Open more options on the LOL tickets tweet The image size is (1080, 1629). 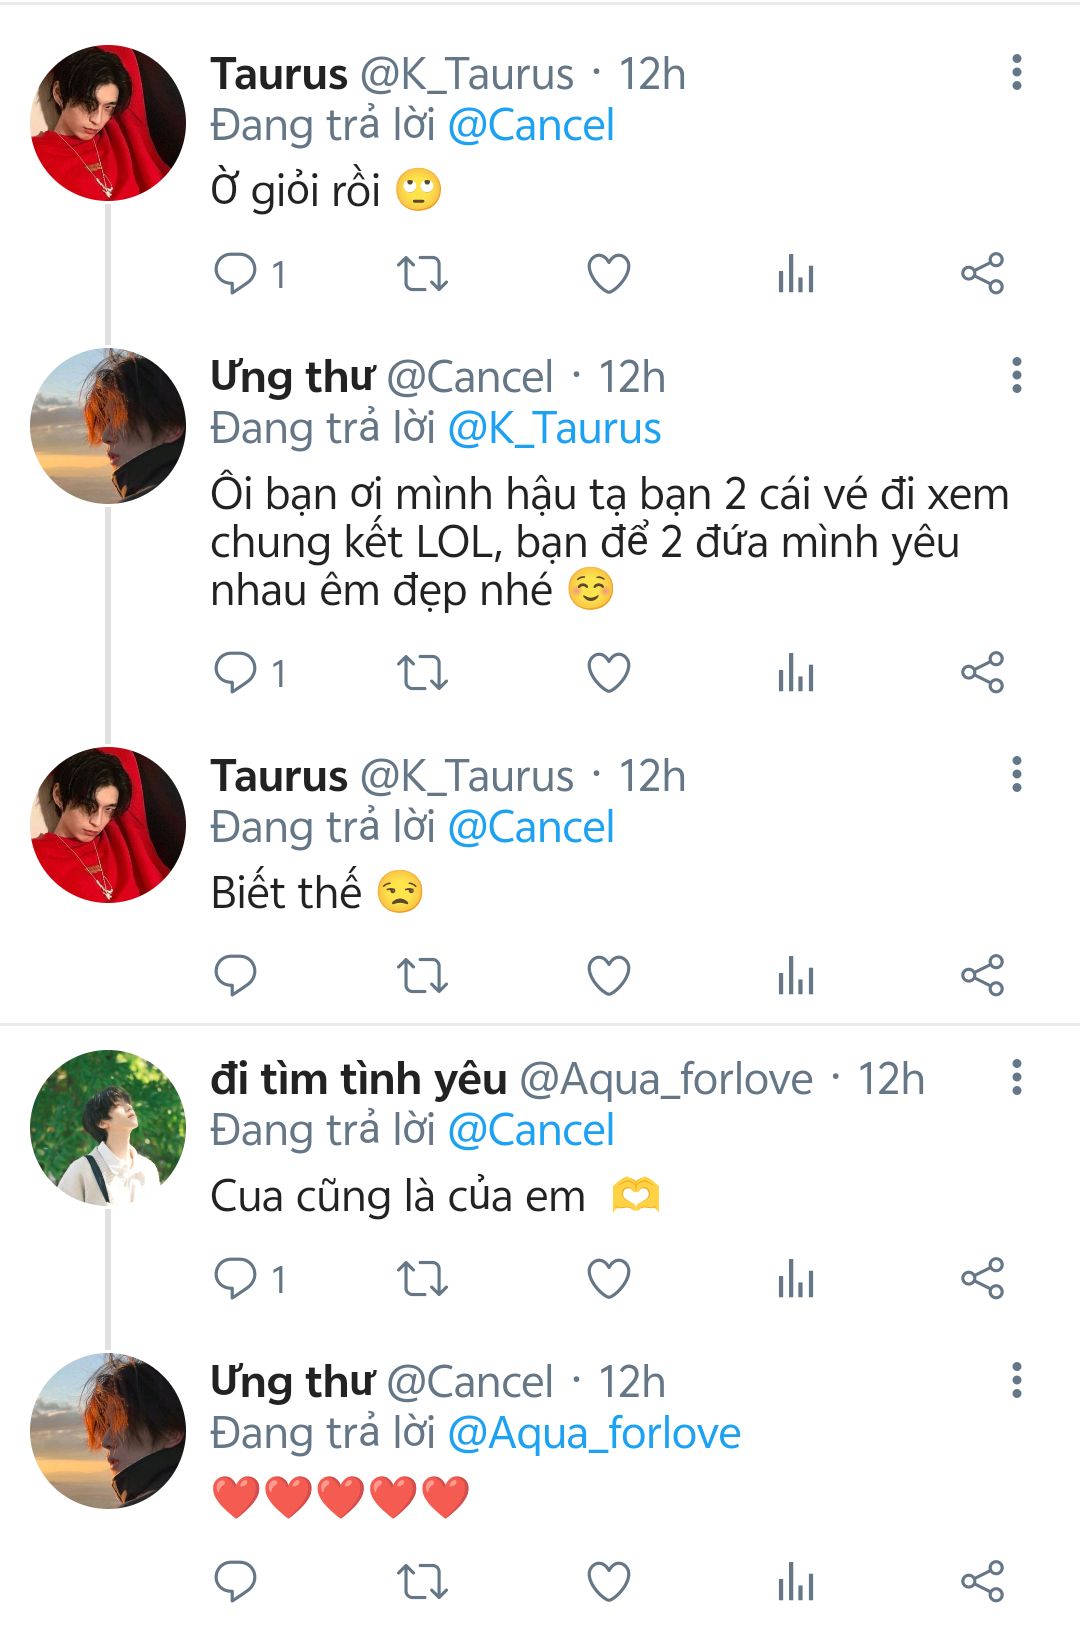1016,375
